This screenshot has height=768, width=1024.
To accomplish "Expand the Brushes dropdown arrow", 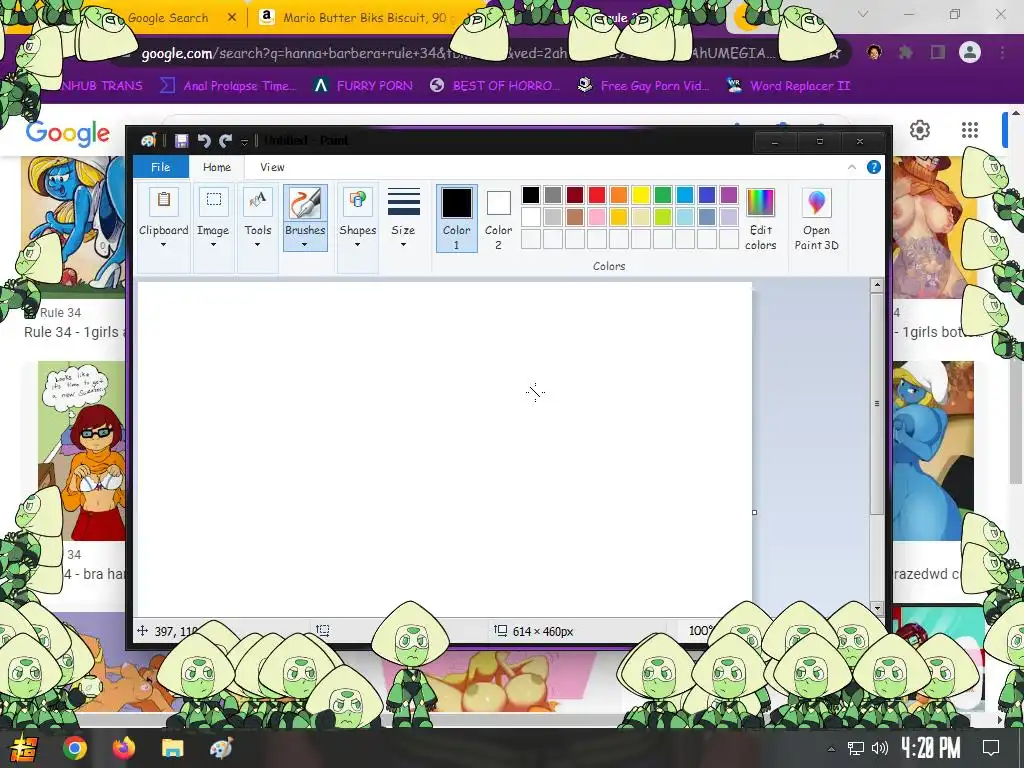I will pos(304,245).
